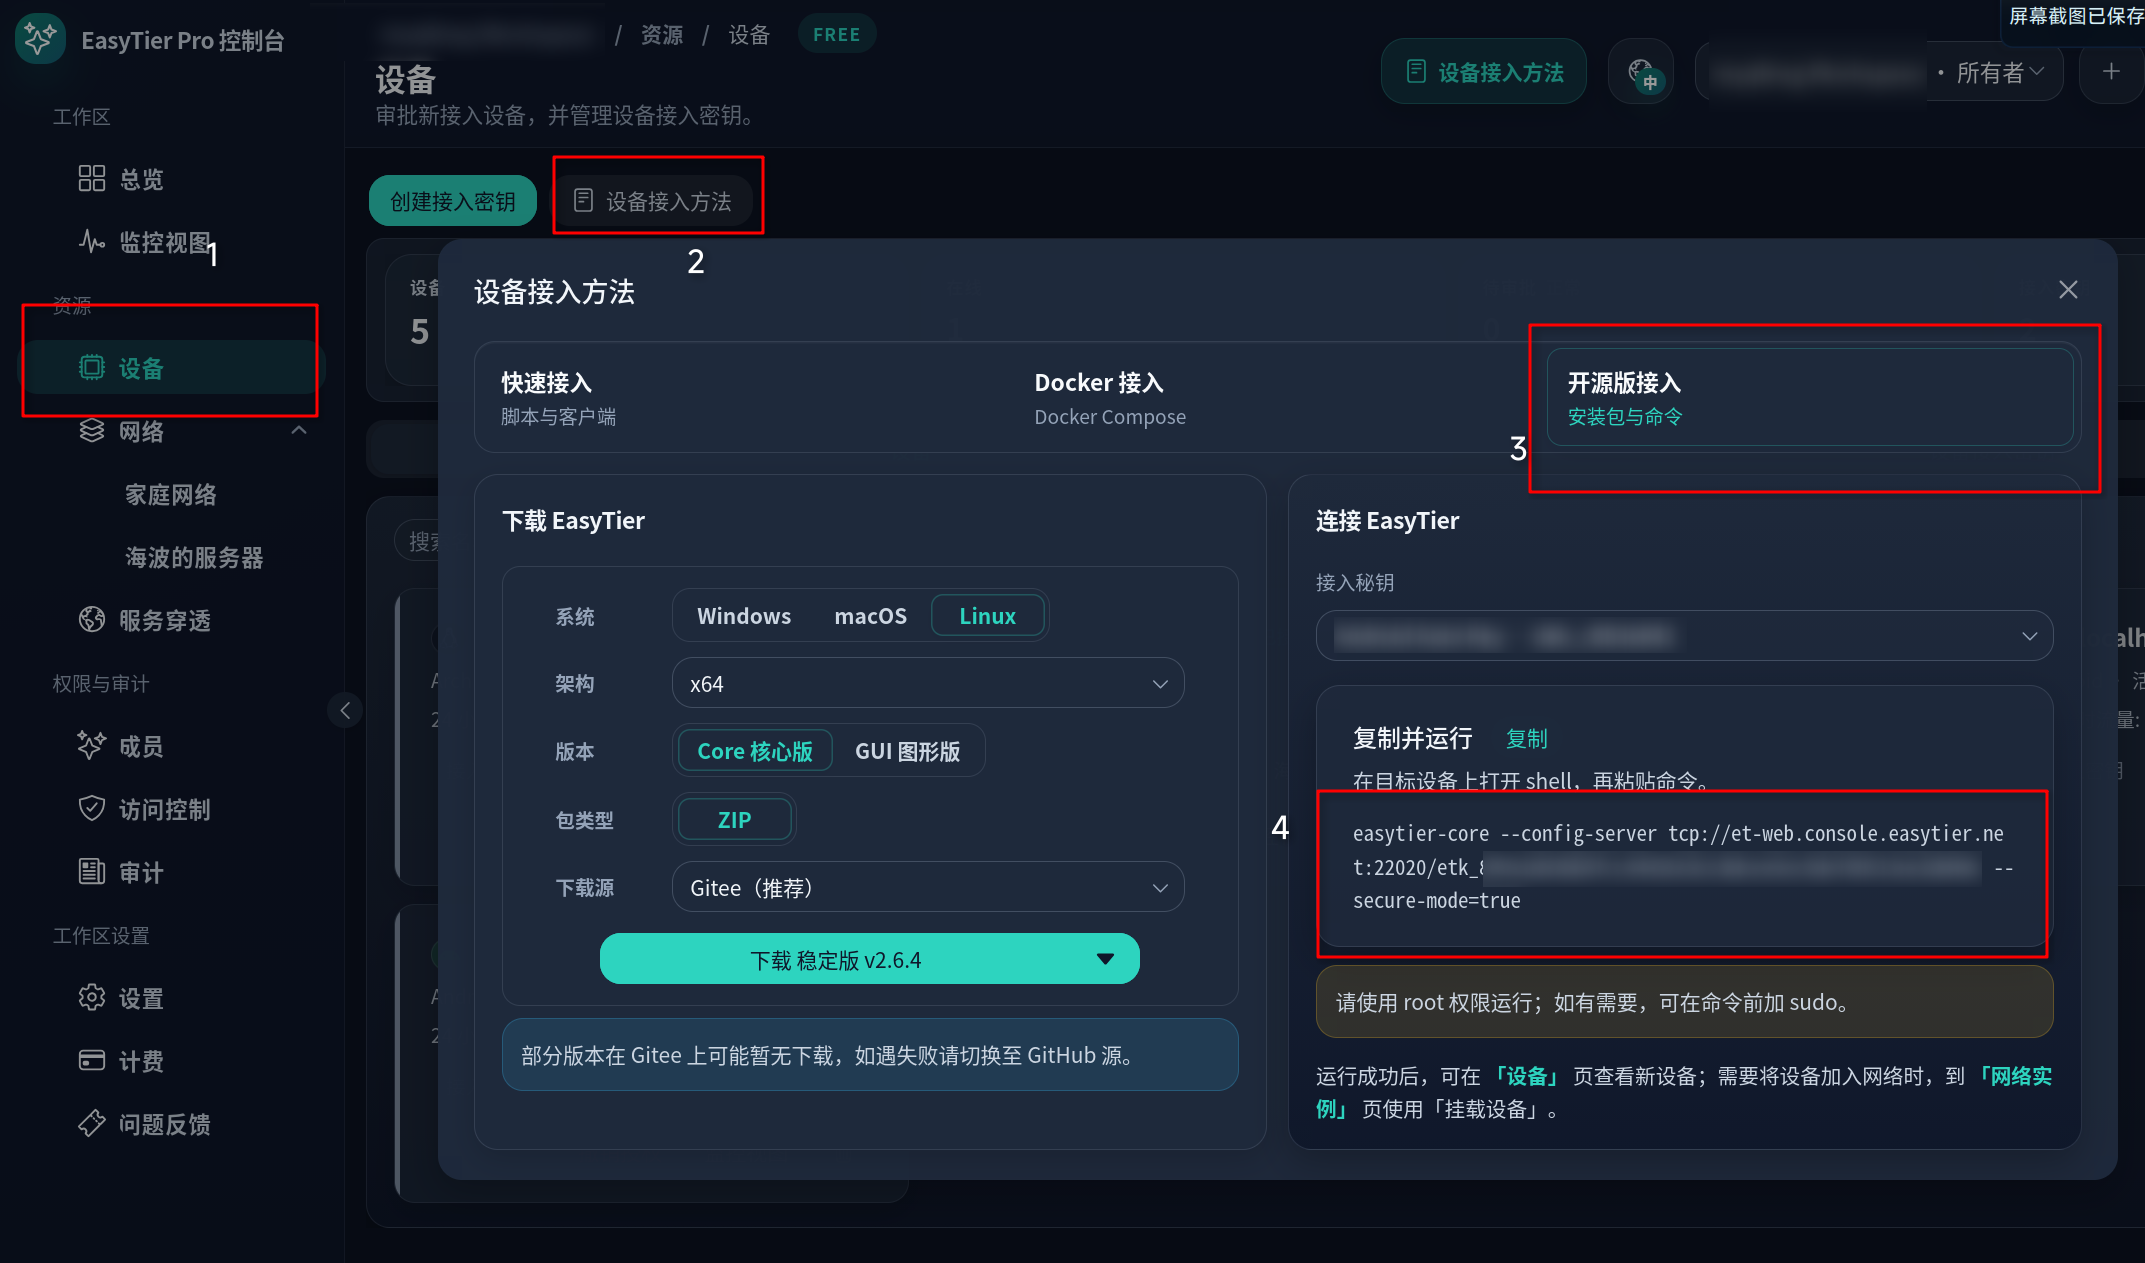
Task: Choose GUI 图形版 edition
Action: [x=907, y=751]
